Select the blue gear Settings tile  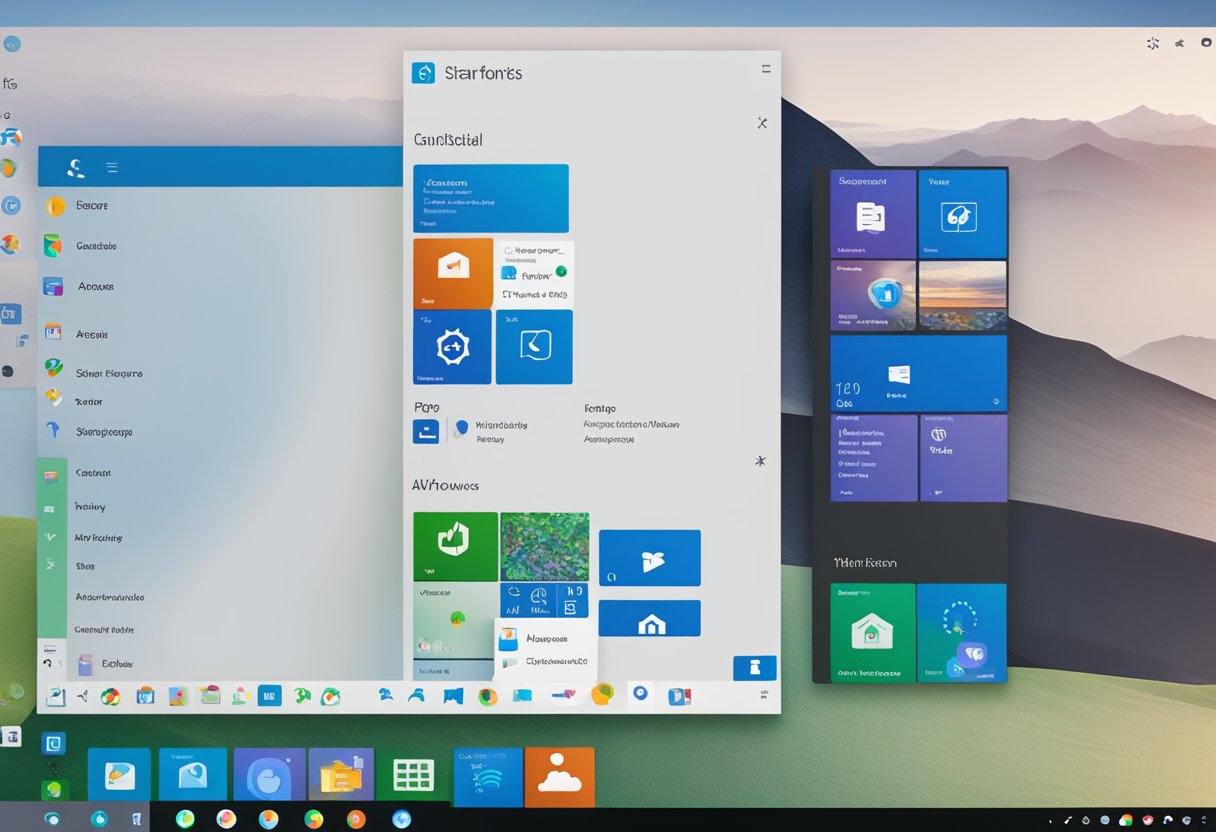[x=452, y=347]
